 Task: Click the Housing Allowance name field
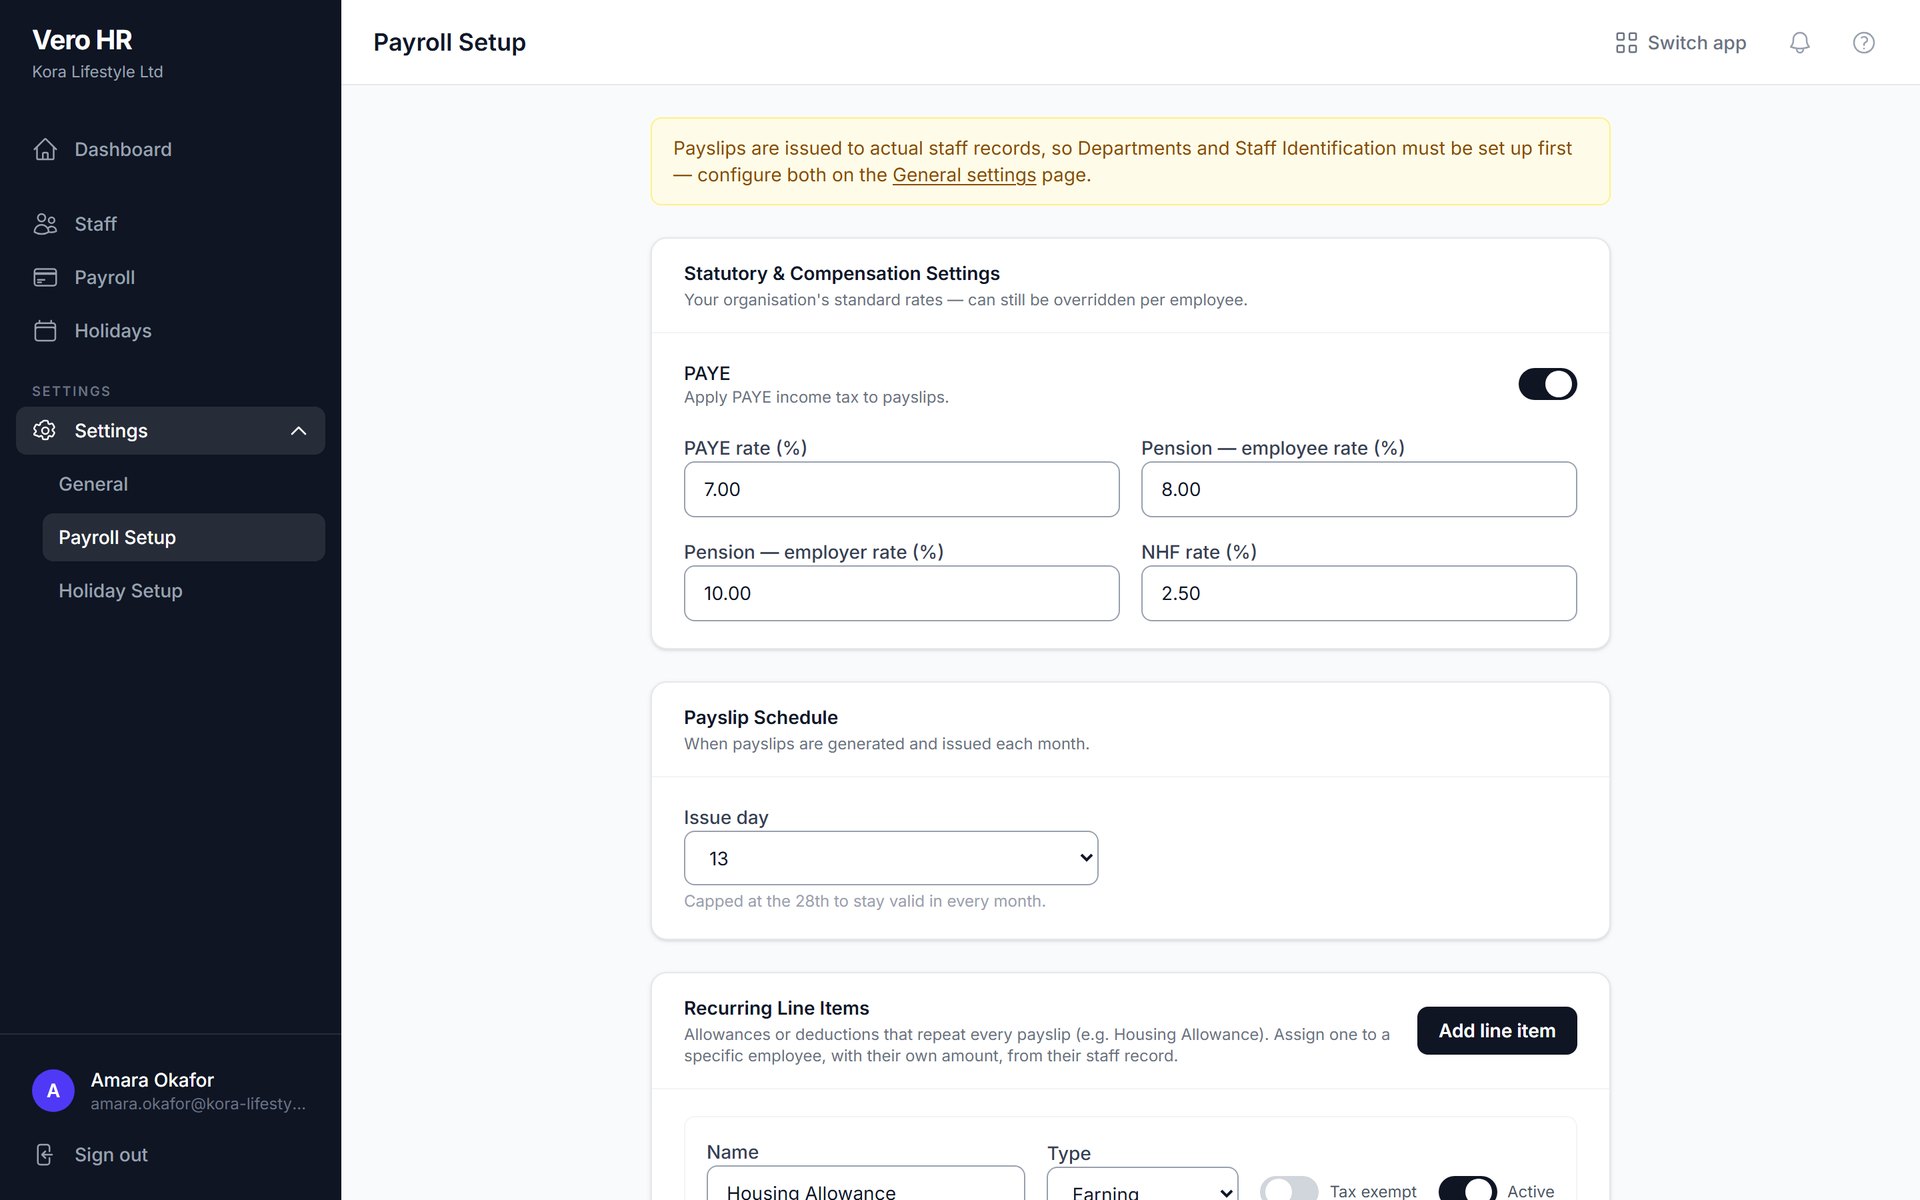tap(865, 1184)
